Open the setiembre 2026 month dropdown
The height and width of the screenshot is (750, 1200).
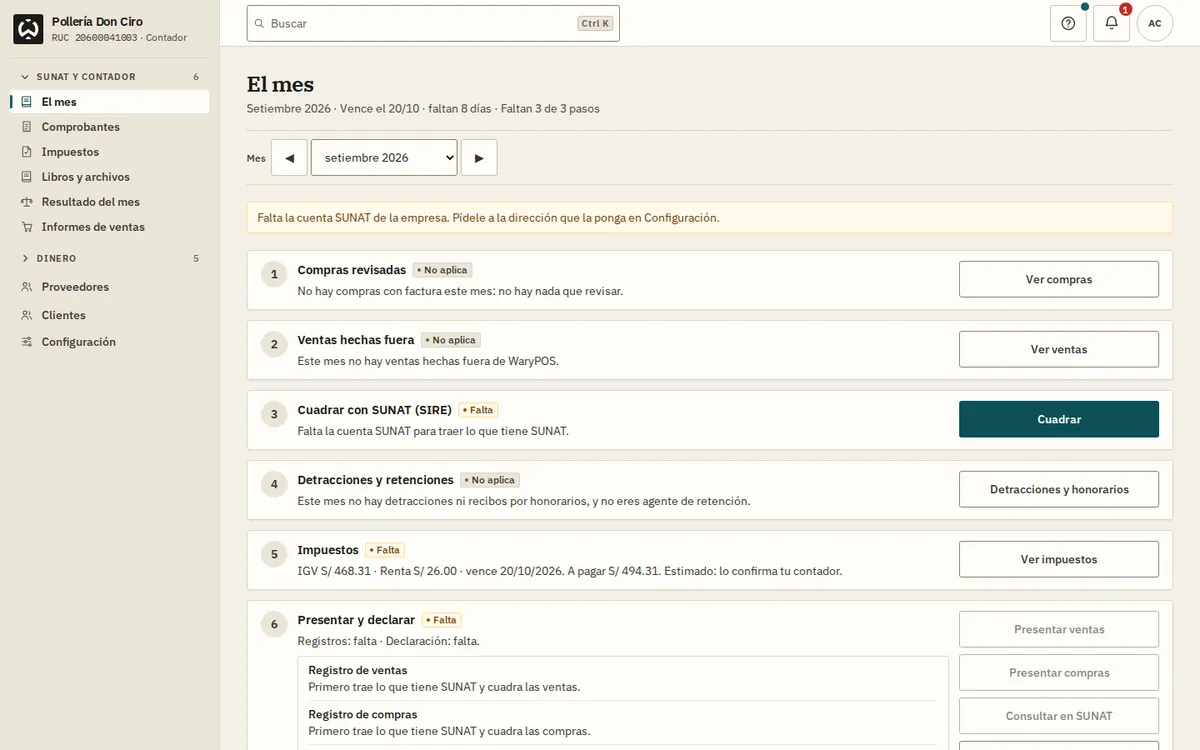tap(384, 158)
